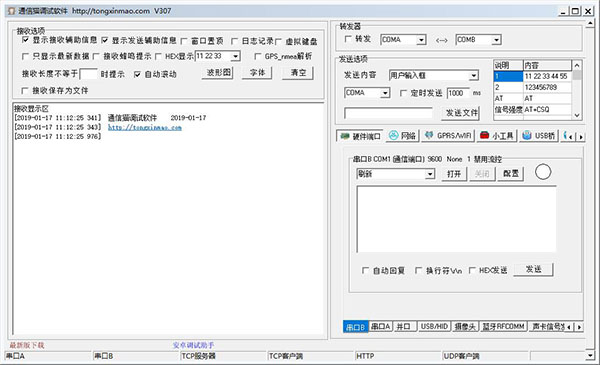Click the 发送 send button

click(x=533, y=269)
